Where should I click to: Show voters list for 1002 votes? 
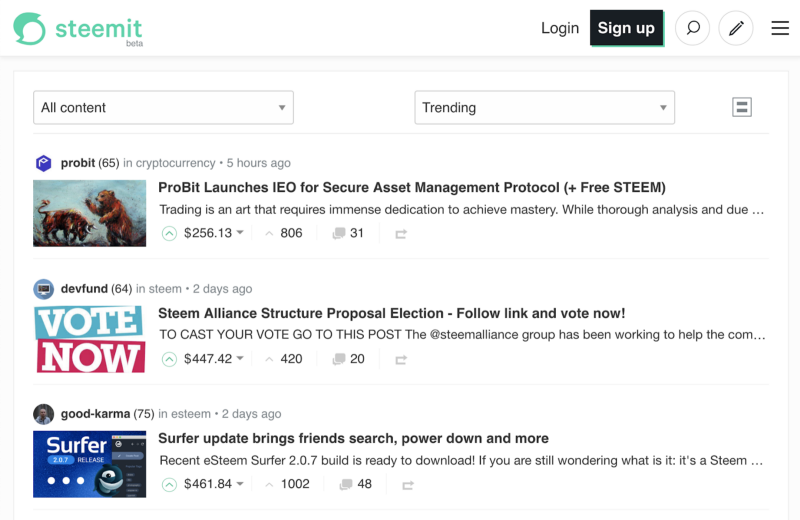point(287,484)
